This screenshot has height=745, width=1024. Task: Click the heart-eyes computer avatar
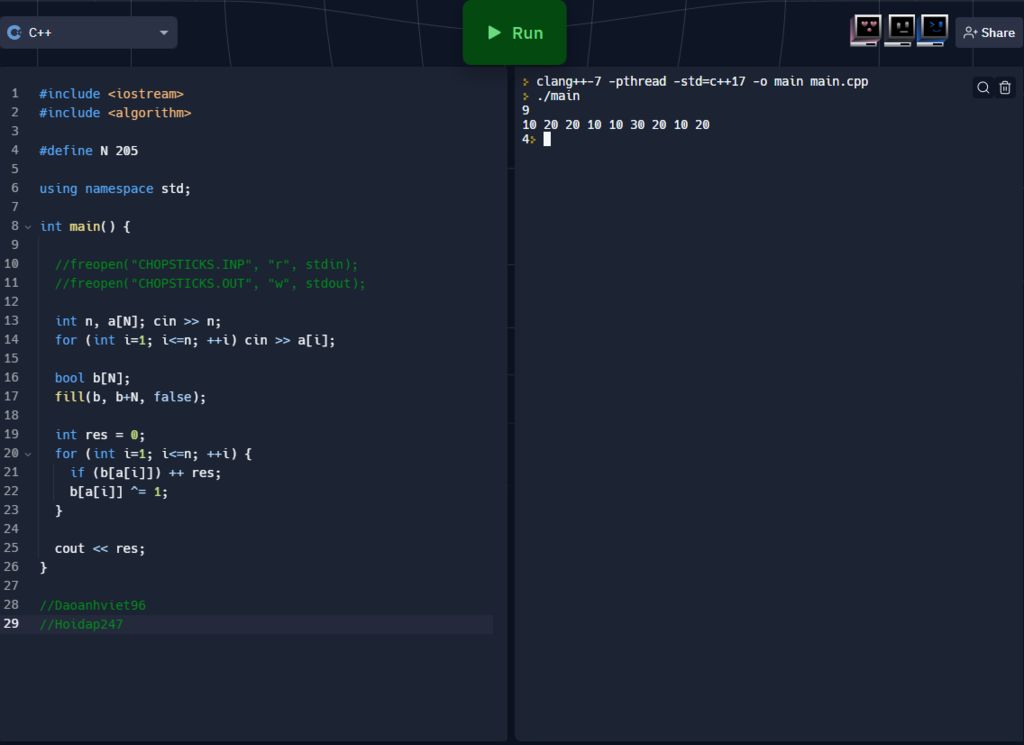(866, 31)
